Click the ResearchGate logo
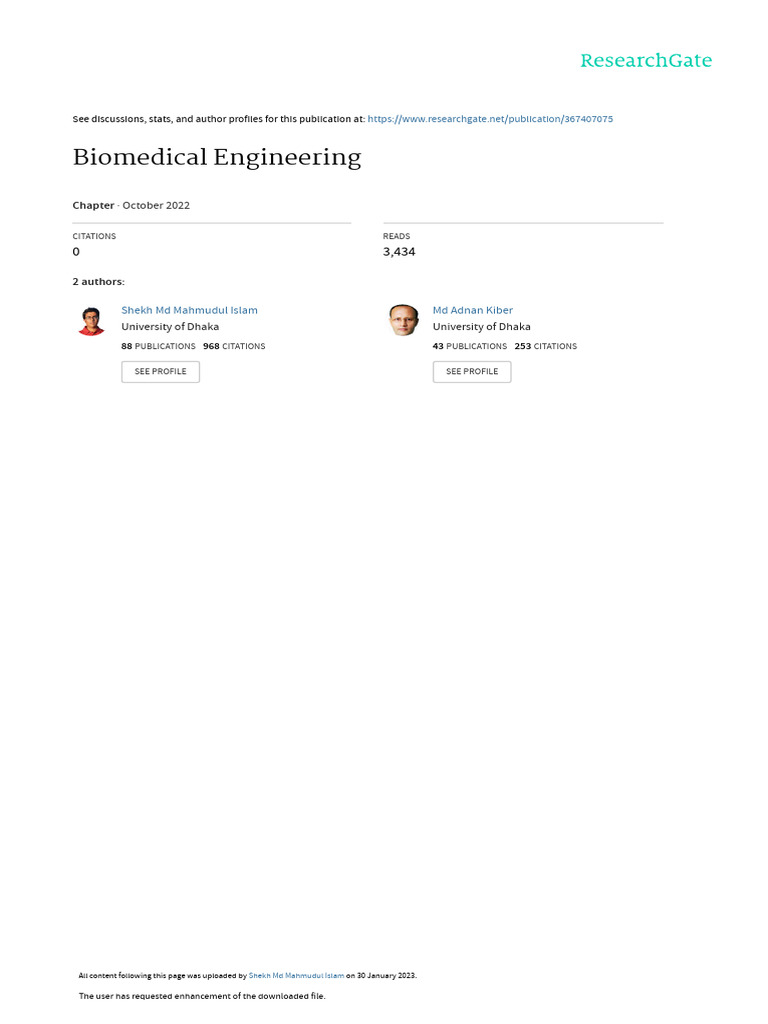768x1024 pixels. coord(646,61)
